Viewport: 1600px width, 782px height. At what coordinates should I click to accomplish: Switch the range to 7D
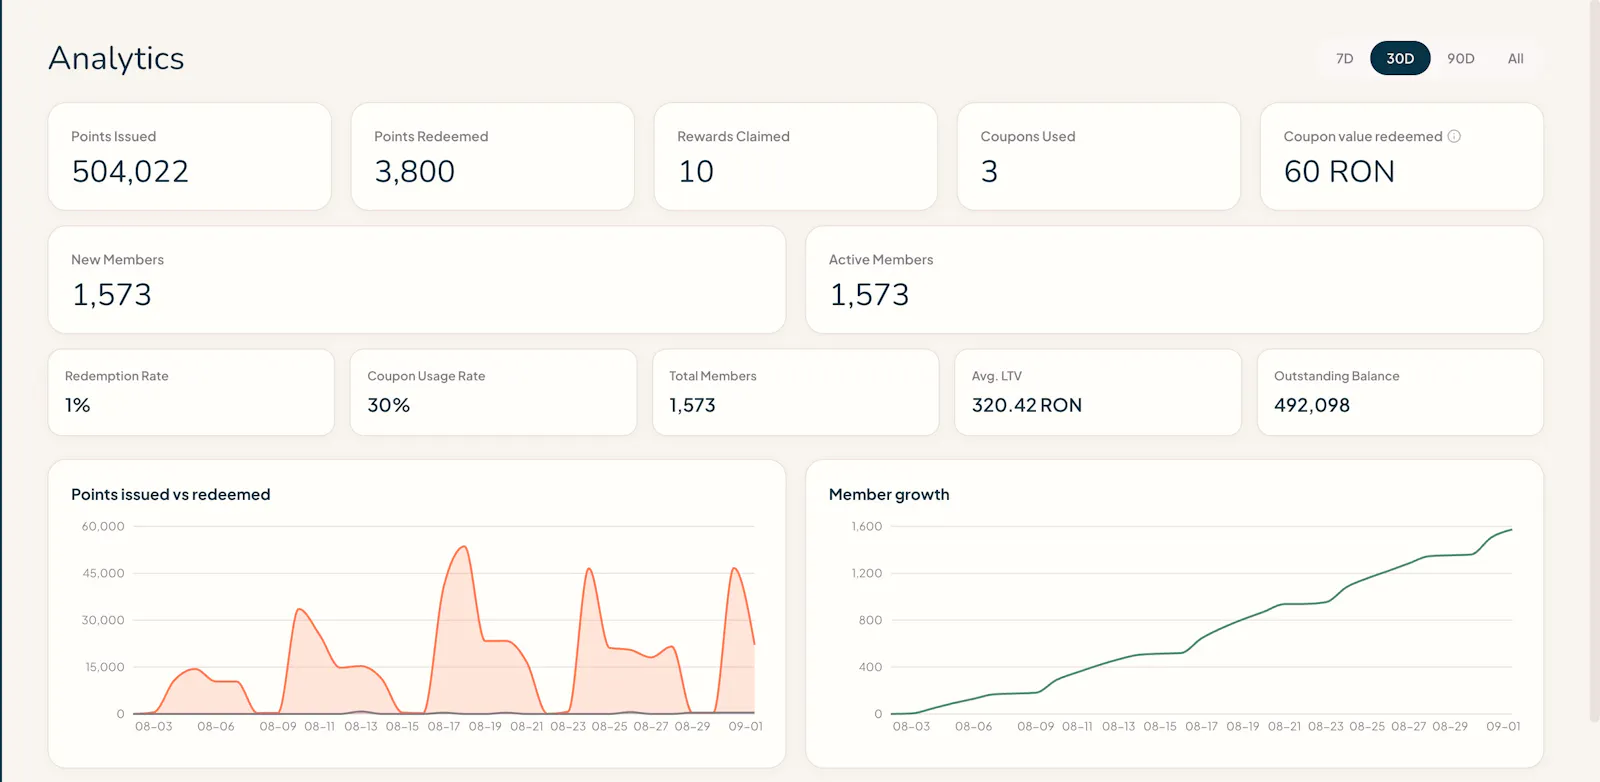(x=1344, y=58)
